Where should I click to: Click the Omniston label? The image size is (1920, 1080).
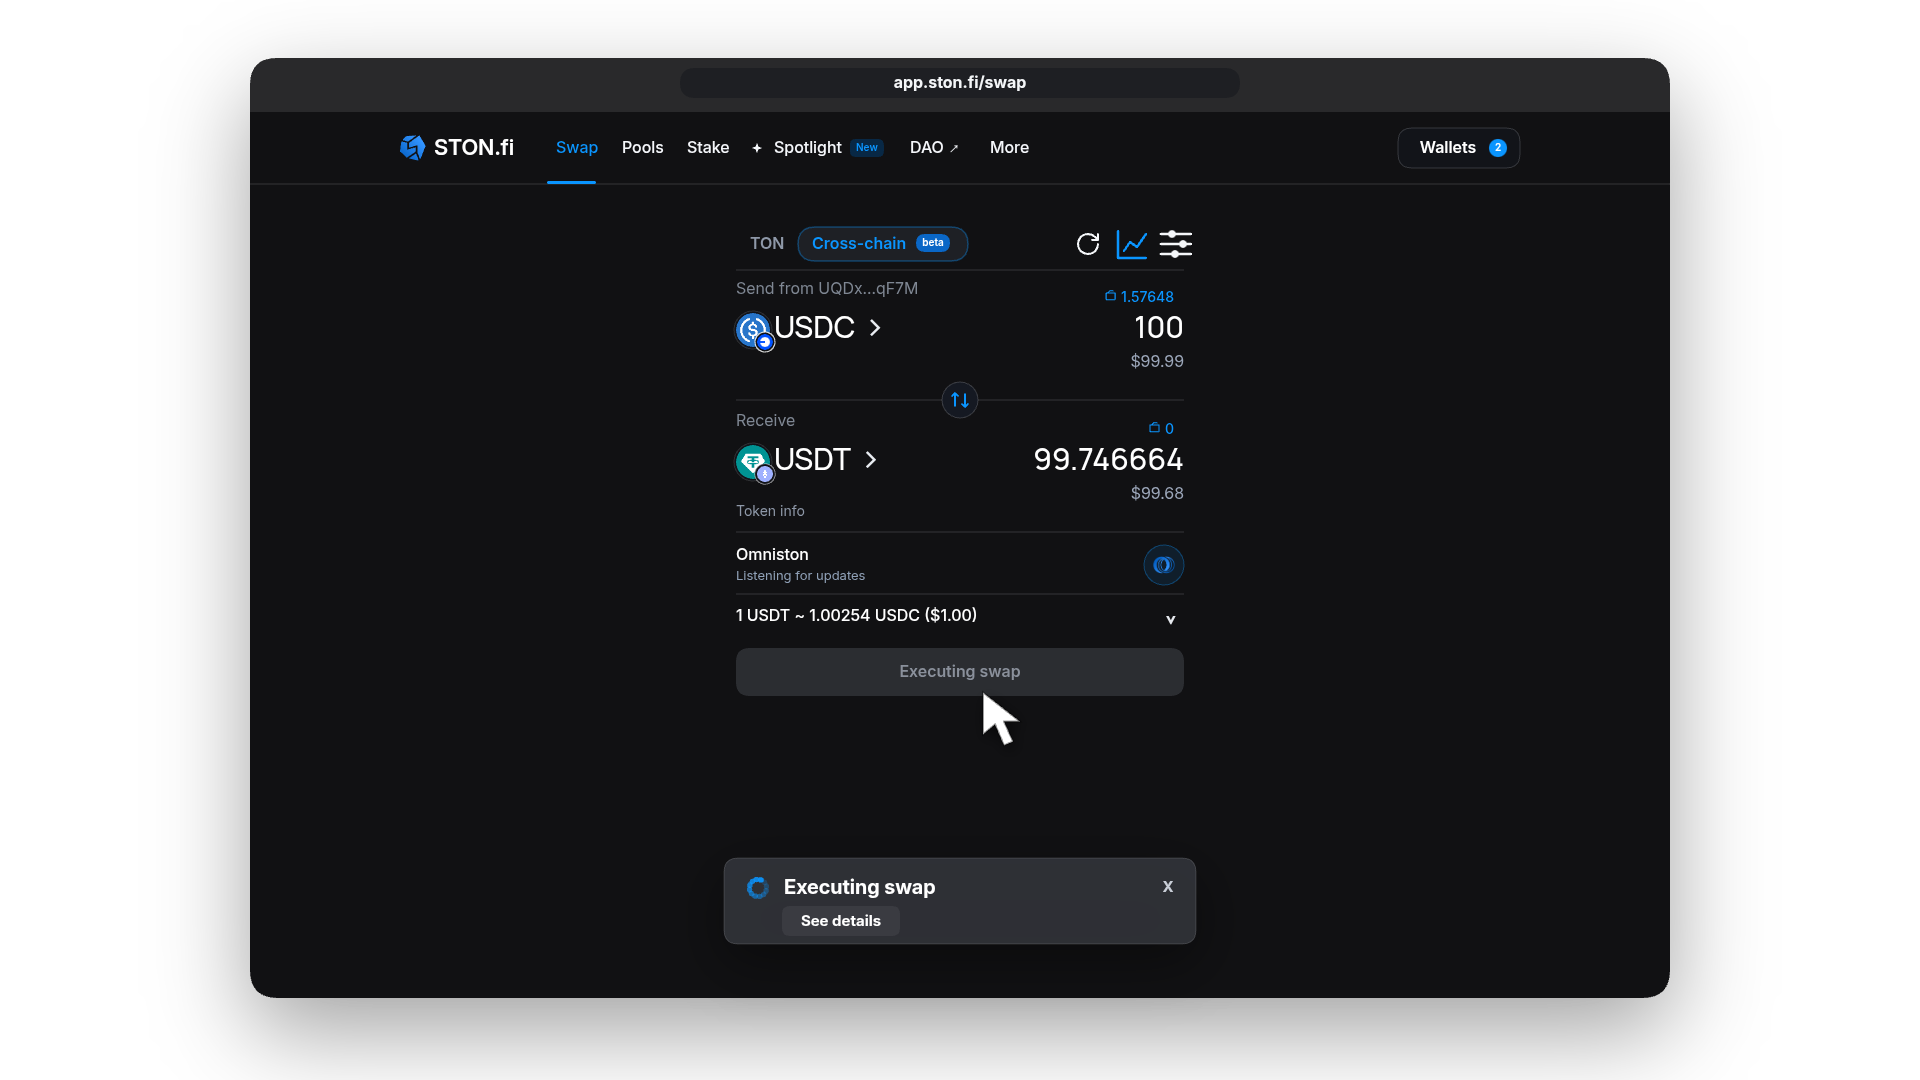click(772, 554)
